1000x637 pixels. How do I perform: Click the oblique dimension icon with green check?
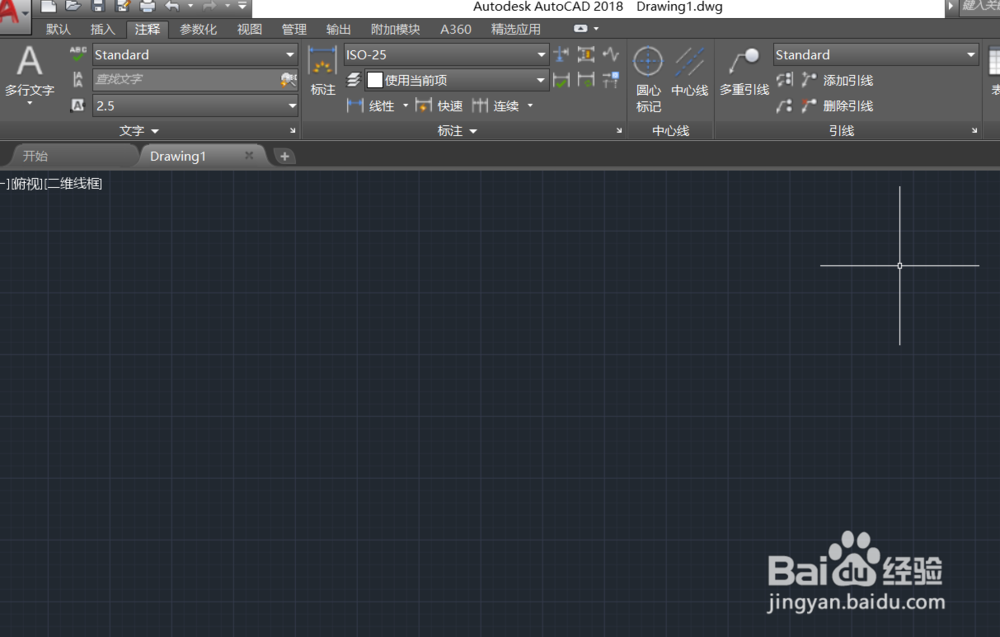[561, 80]
